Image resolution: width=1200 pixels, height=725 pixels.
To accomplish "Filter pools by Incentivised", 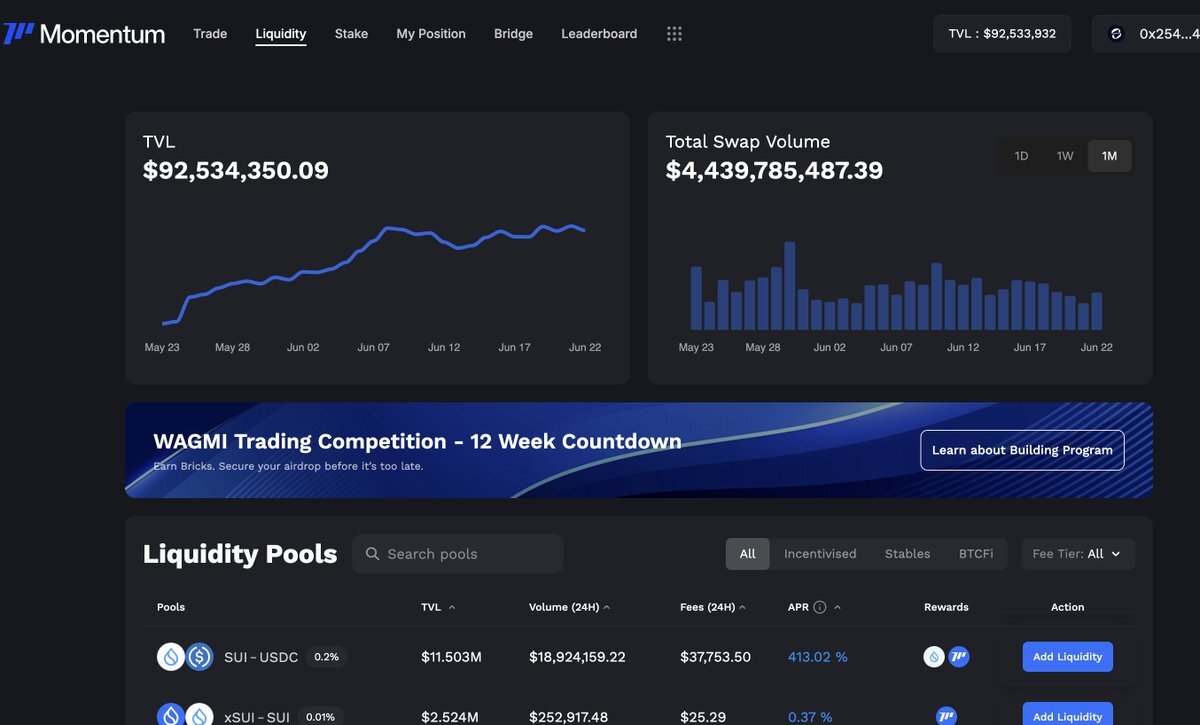I will click(820, 554).
